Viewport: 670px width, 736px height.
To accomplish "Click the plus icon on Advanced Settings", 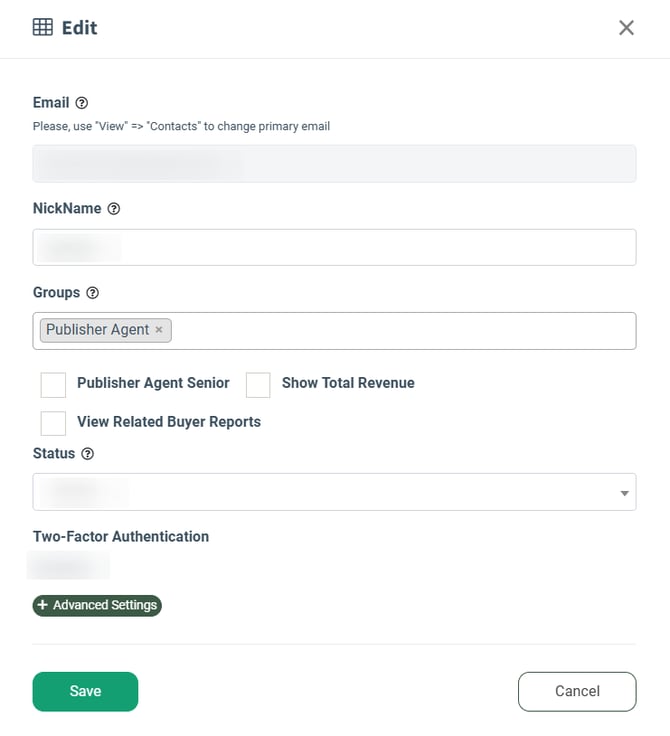I will [x=42, y=605].
